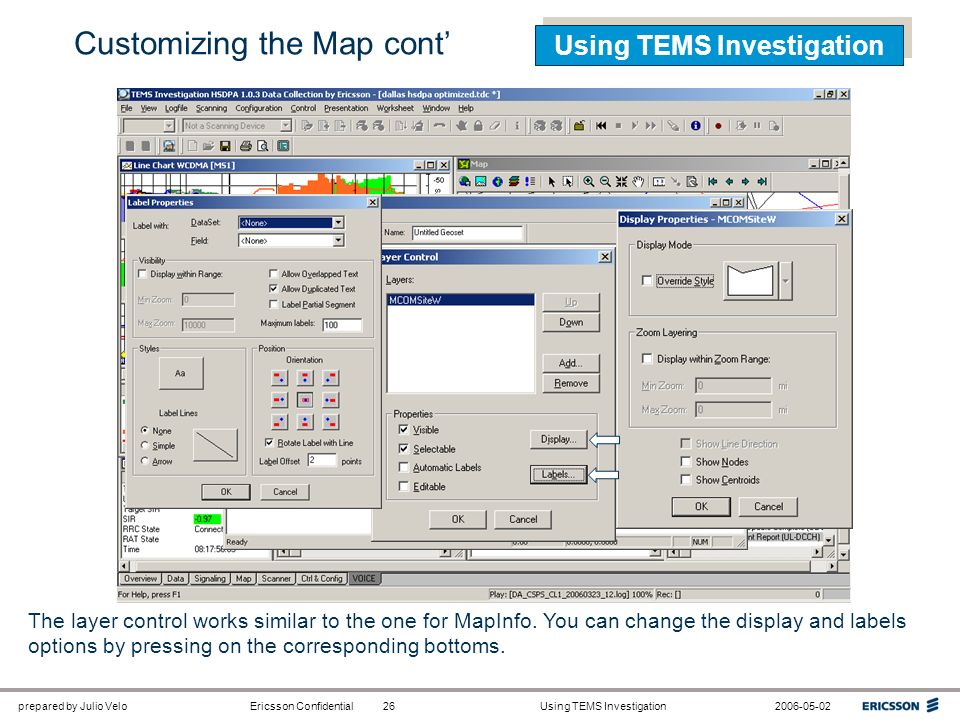
Task: Click OK in Display Properties dialog
Action: 701,506
